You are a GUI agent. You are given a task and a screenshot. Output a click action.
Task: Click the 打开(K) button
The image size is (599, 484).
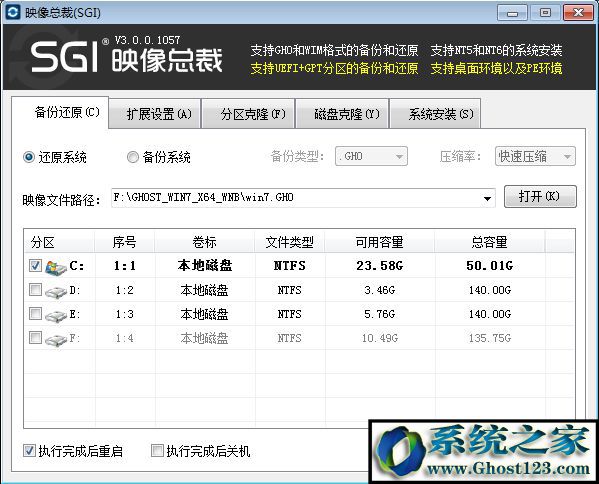coord(540,196)
